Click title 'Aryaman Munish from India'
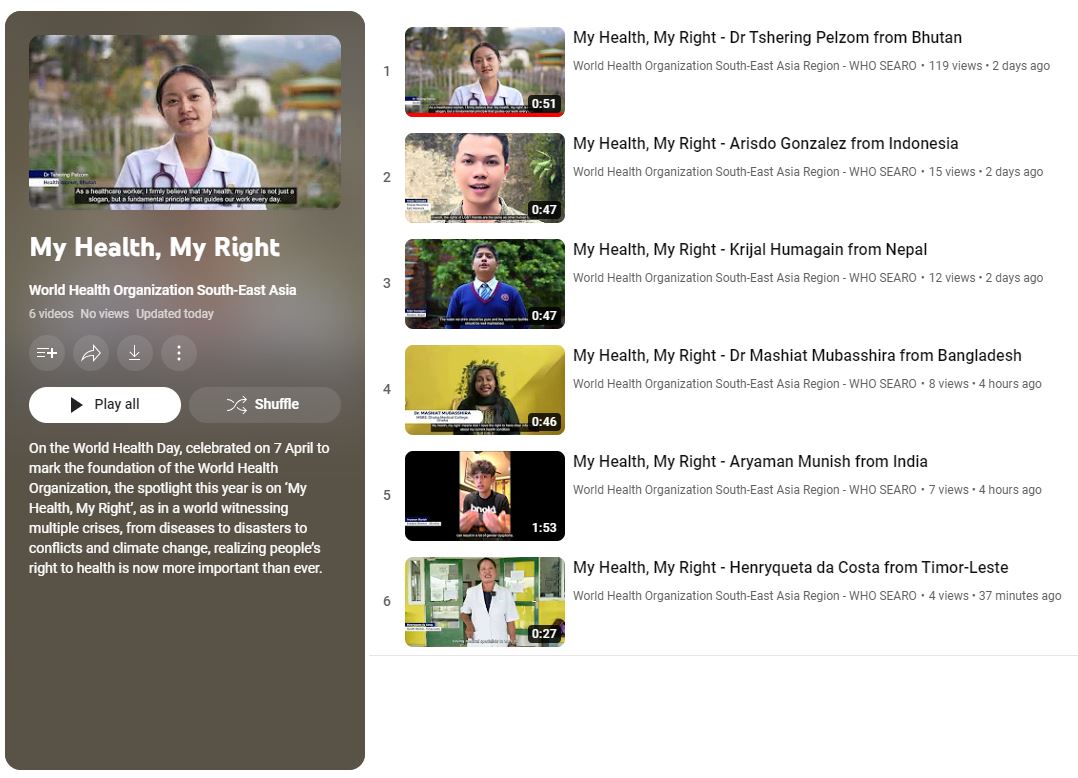Viewport: 1078px width, 778px height. point(750,462)
